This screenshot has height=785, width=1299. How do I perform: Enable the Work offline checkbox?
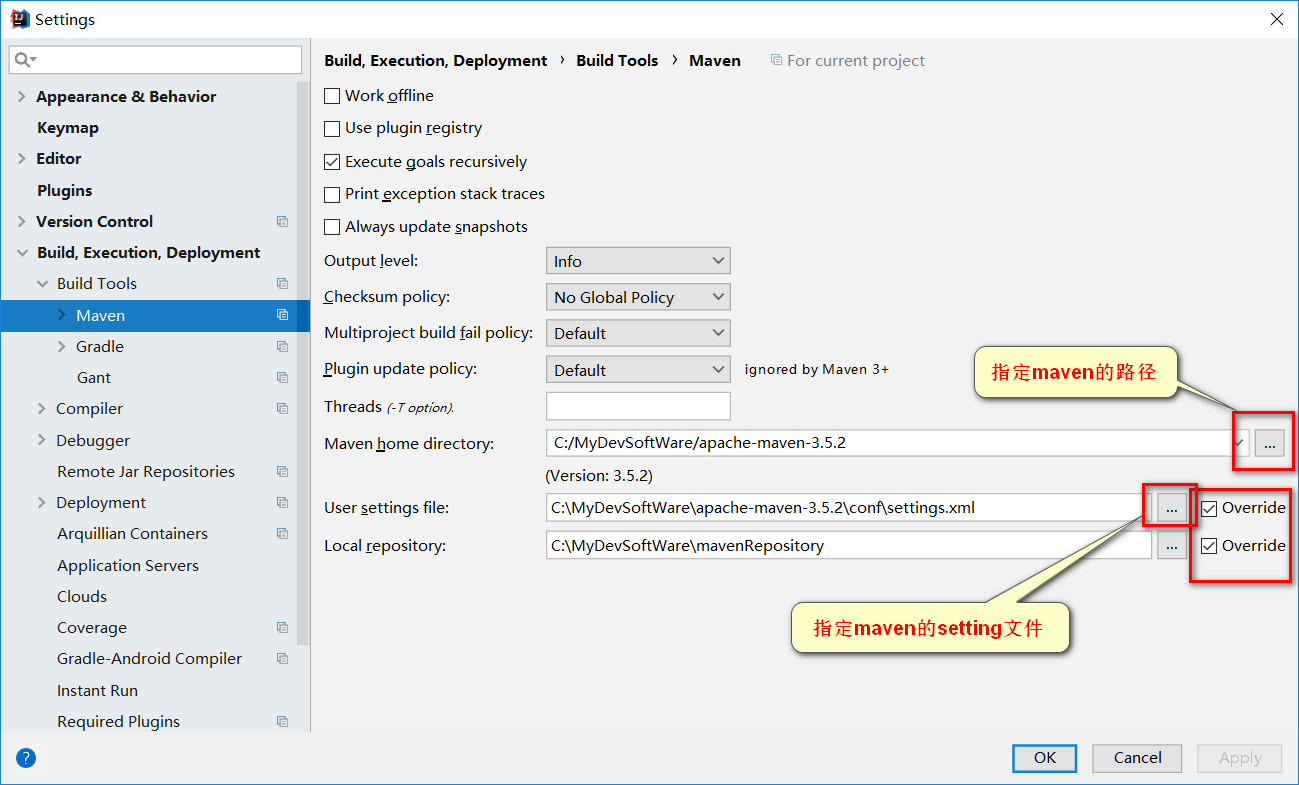333,96
